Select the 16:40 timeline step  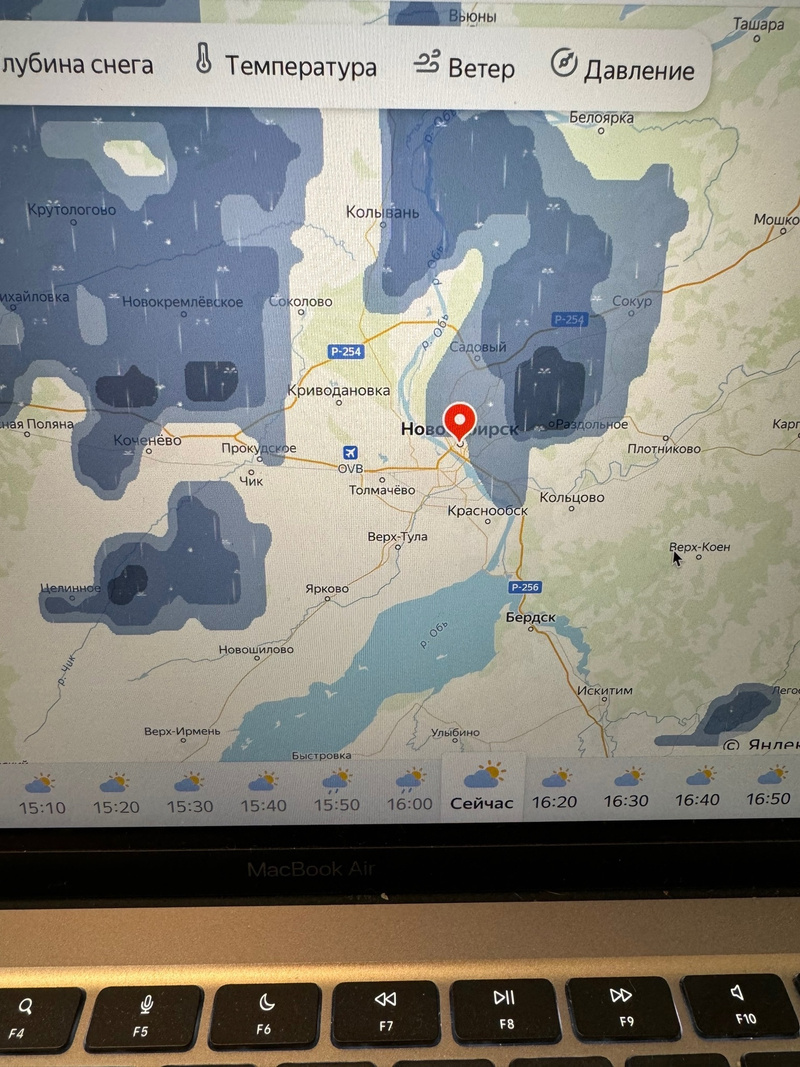(697, 787)
